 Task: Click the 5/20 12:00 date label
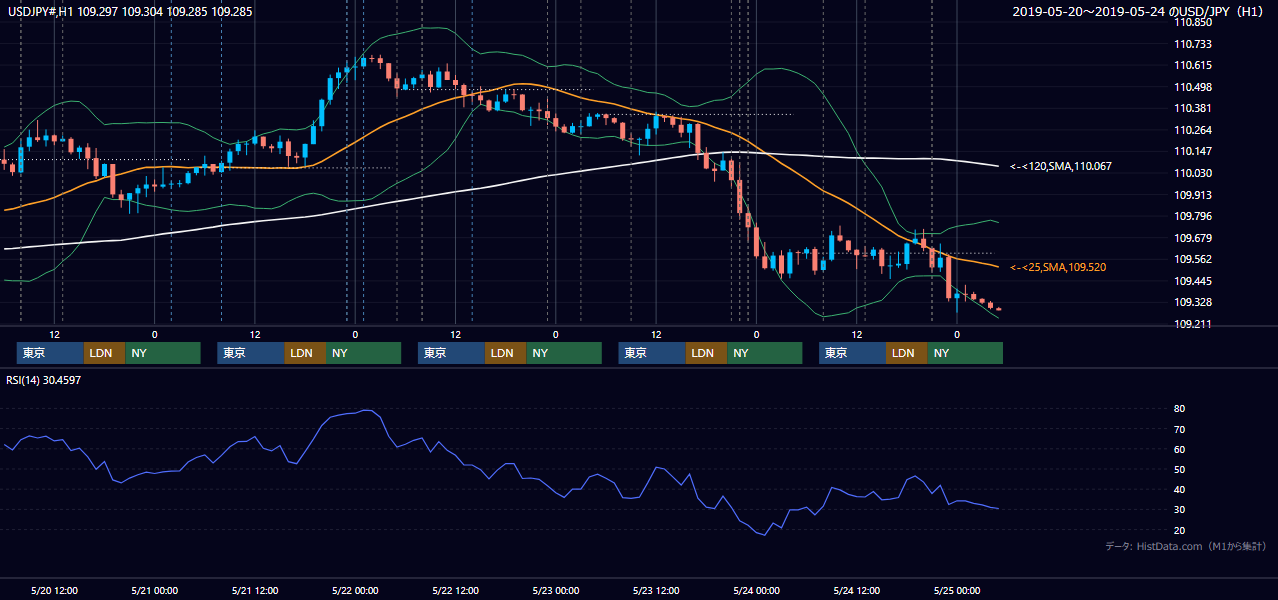[x=55, y=590]
